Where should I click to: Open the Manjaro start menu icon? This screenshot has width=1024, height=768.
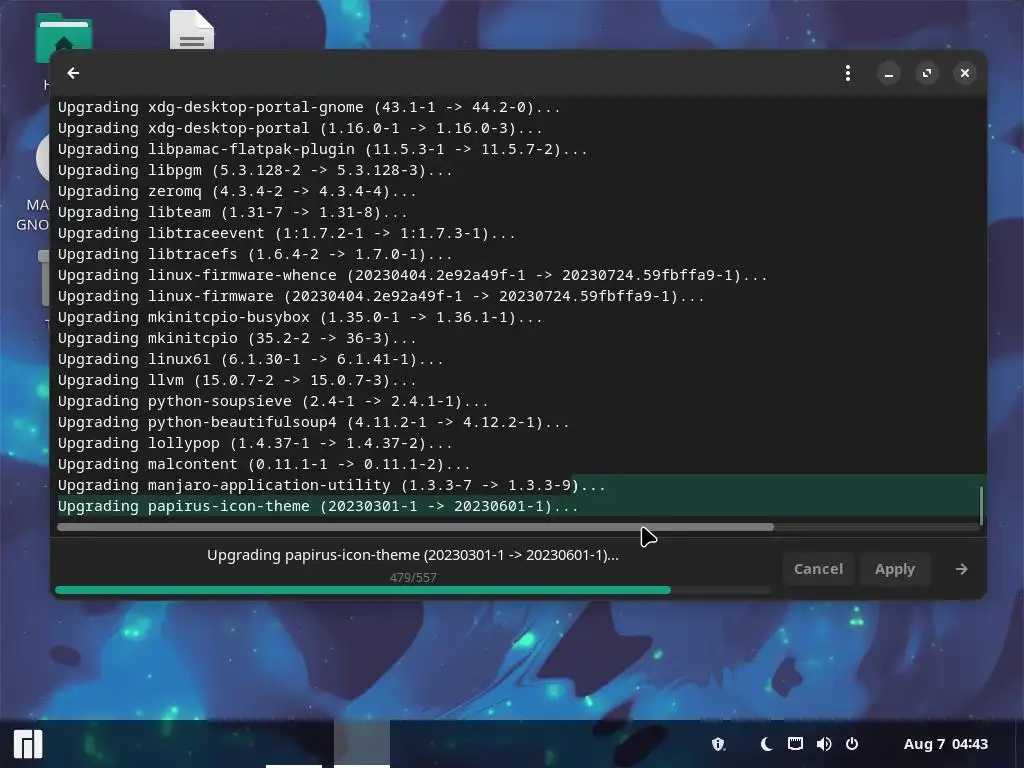28,744
